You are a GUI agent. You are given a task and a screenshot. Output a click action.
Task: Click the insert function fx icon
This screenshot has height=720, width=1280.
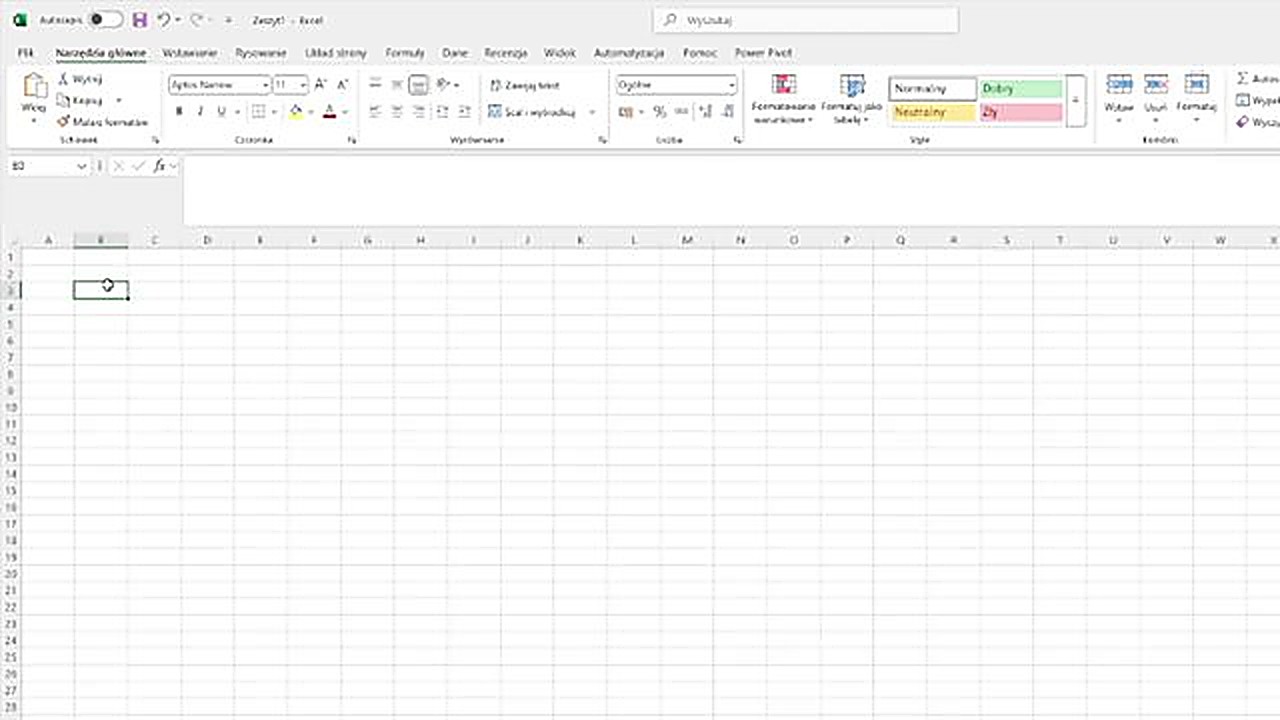pyautogui.click(x=159, y=166)
